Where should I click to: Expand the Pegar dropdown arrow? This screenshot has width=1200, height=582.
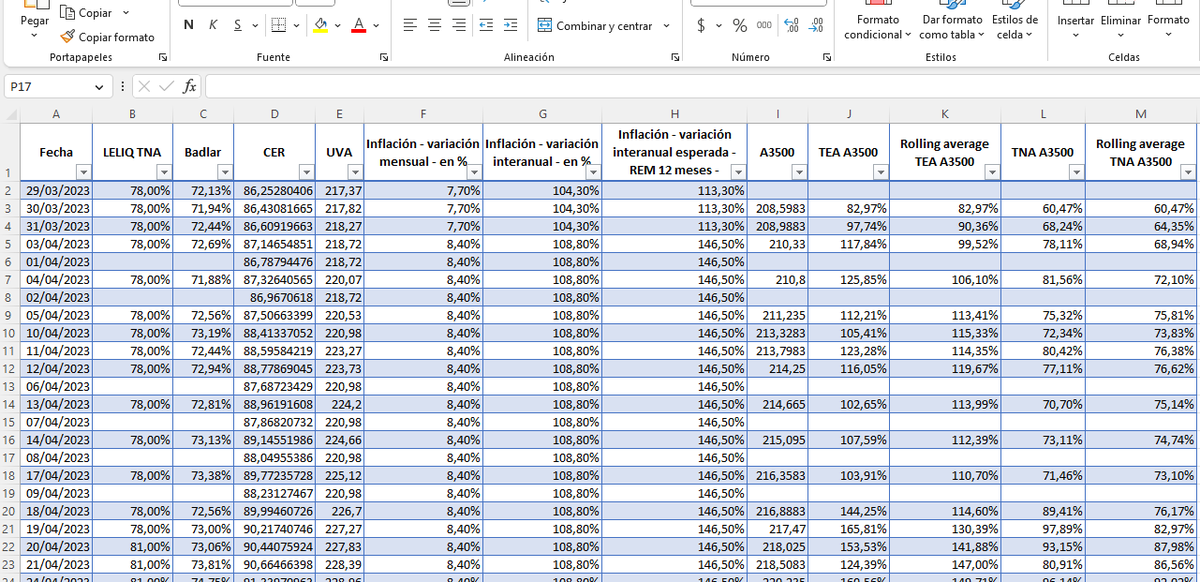click(34, 37)
